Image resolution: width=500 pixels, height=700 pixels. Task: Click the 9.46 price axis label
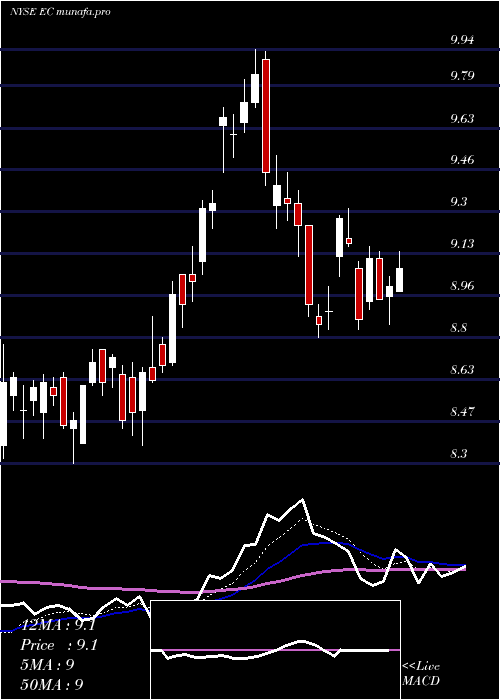tap(462, 159)
